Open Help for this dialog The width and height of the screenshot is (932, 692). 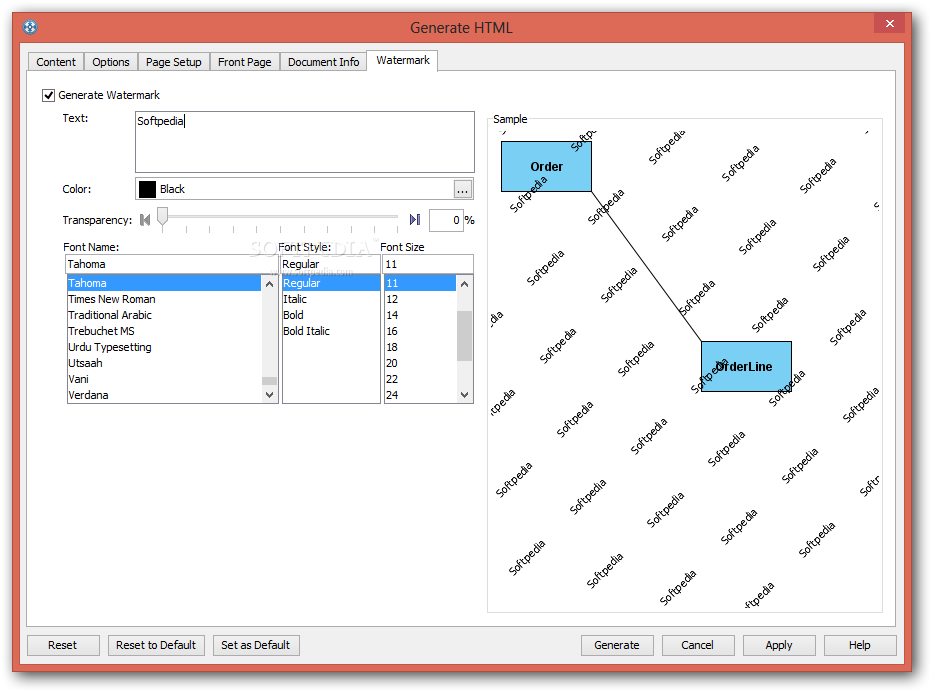point(859,645)
